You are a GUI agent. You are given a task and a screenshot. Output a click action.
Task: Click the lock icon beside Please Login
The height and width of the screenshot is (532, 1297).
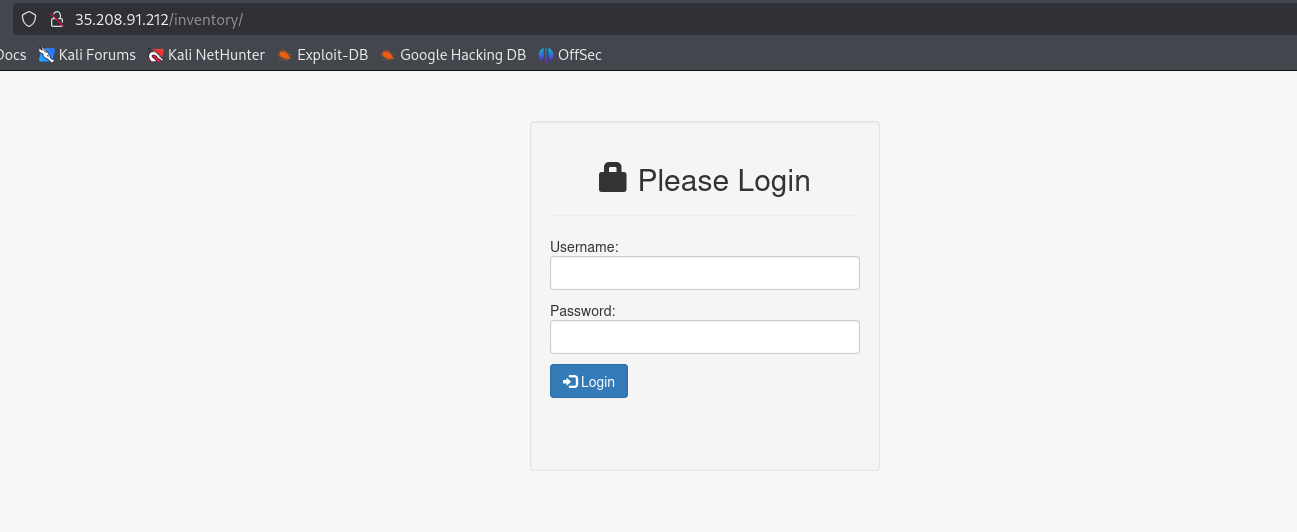tap(612, 178)
